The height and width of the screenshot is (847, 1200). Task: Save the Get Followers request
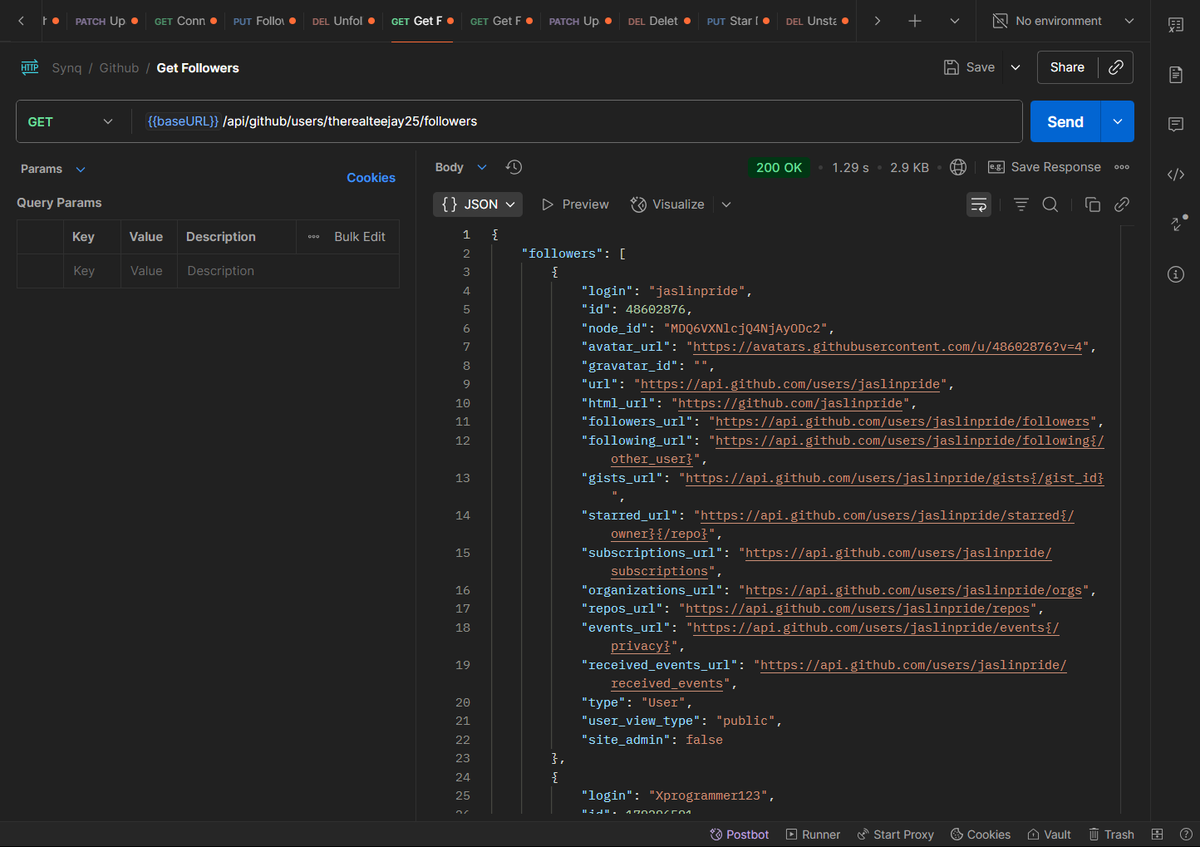coord(970,67)
